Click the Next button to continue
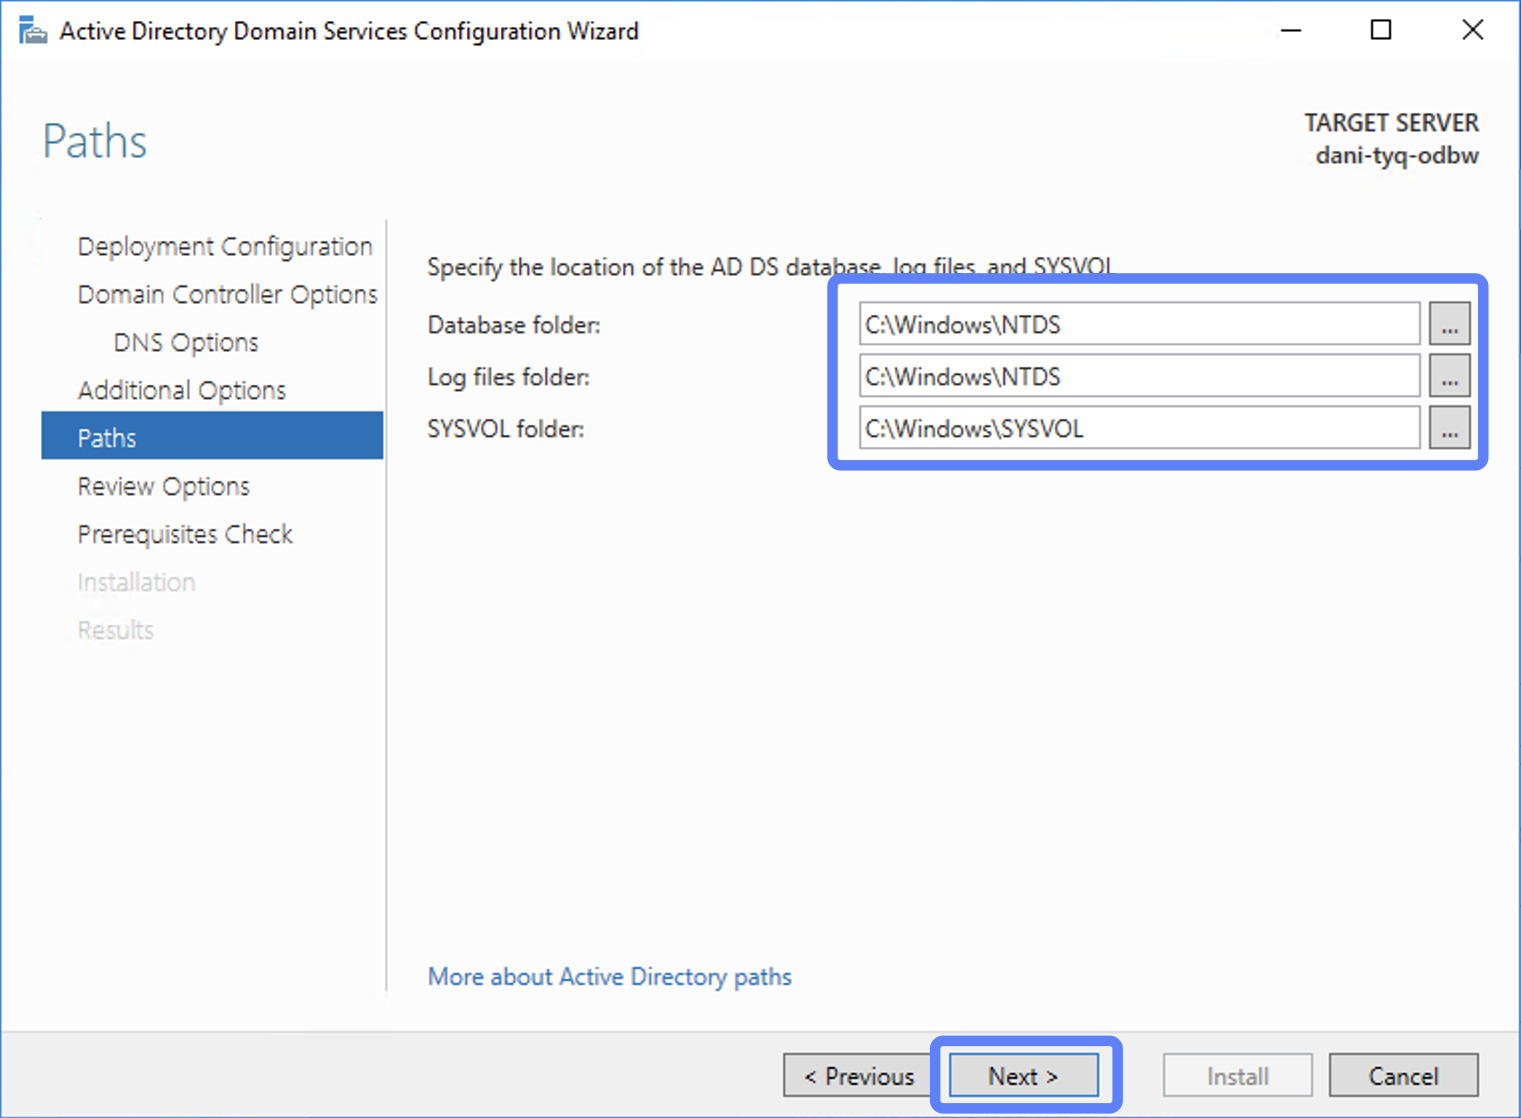Screen dimensions: 1521x1118 tap(1022, 1075)
